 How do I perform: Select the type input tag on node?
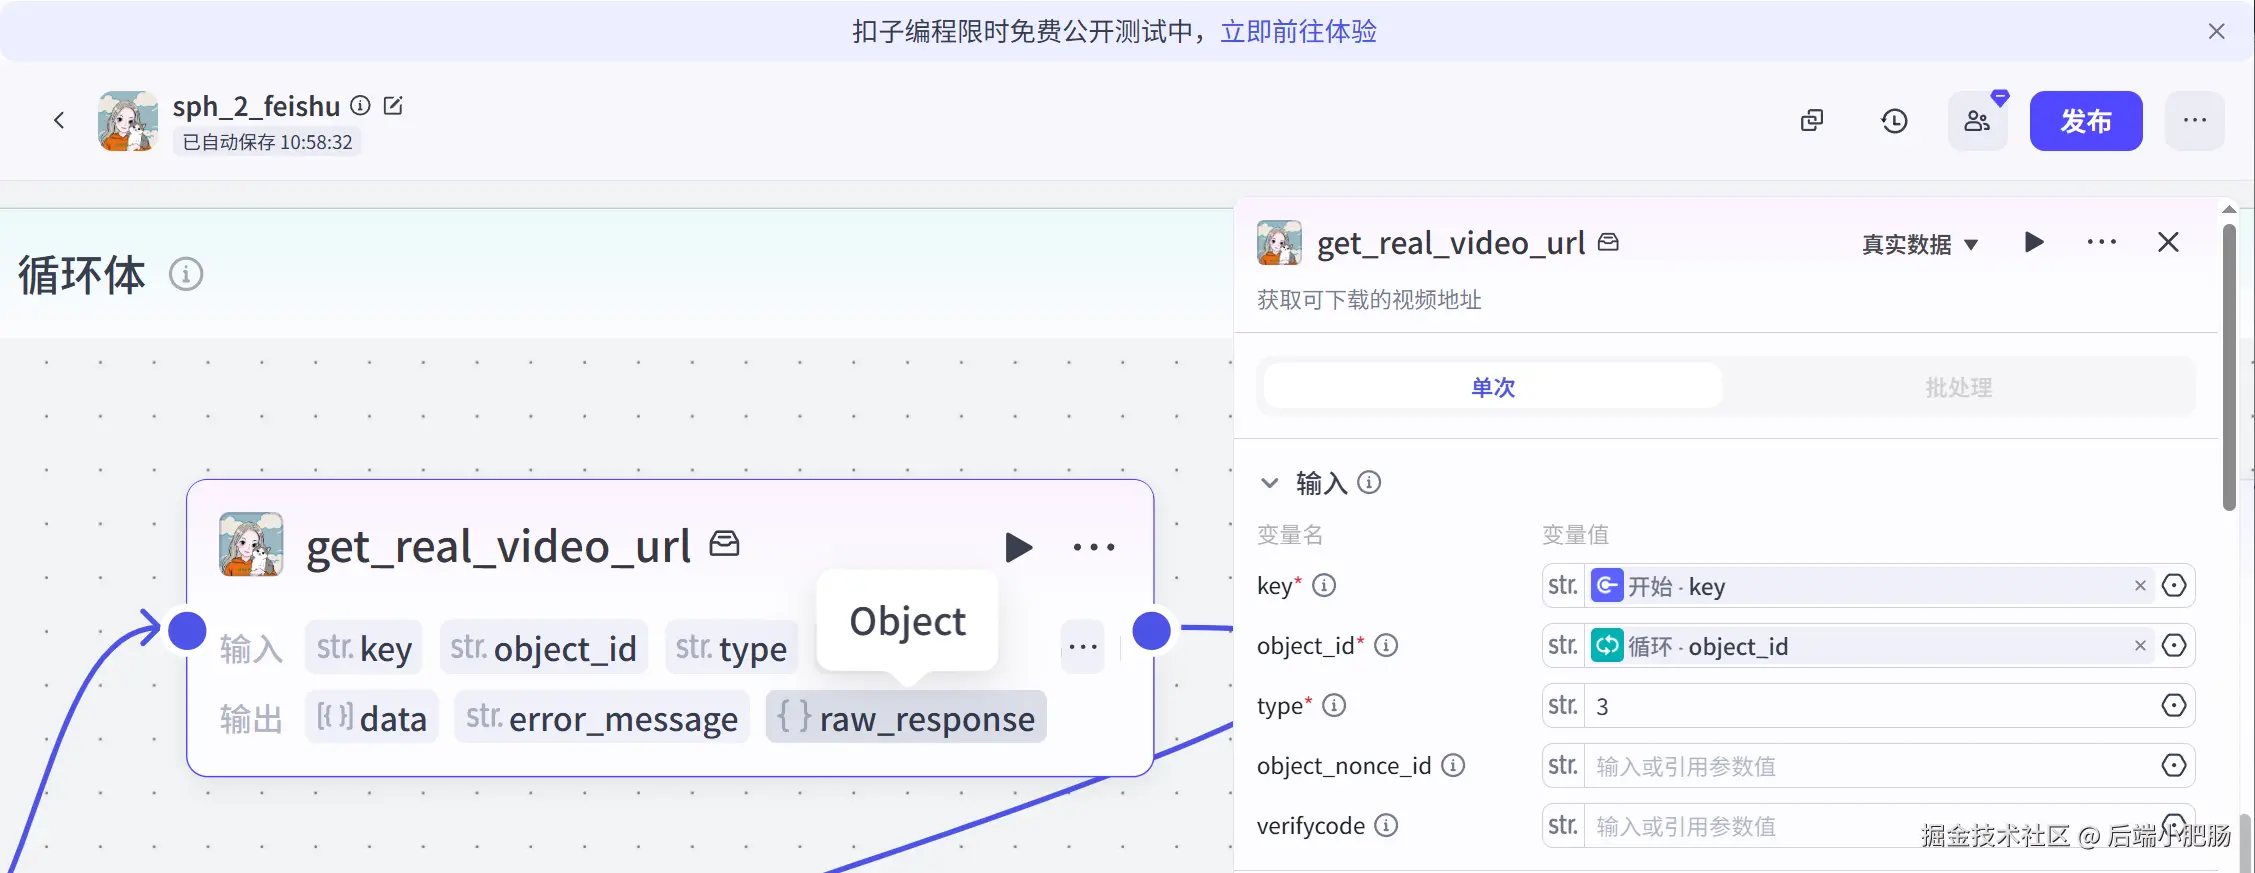pos(732,648)
